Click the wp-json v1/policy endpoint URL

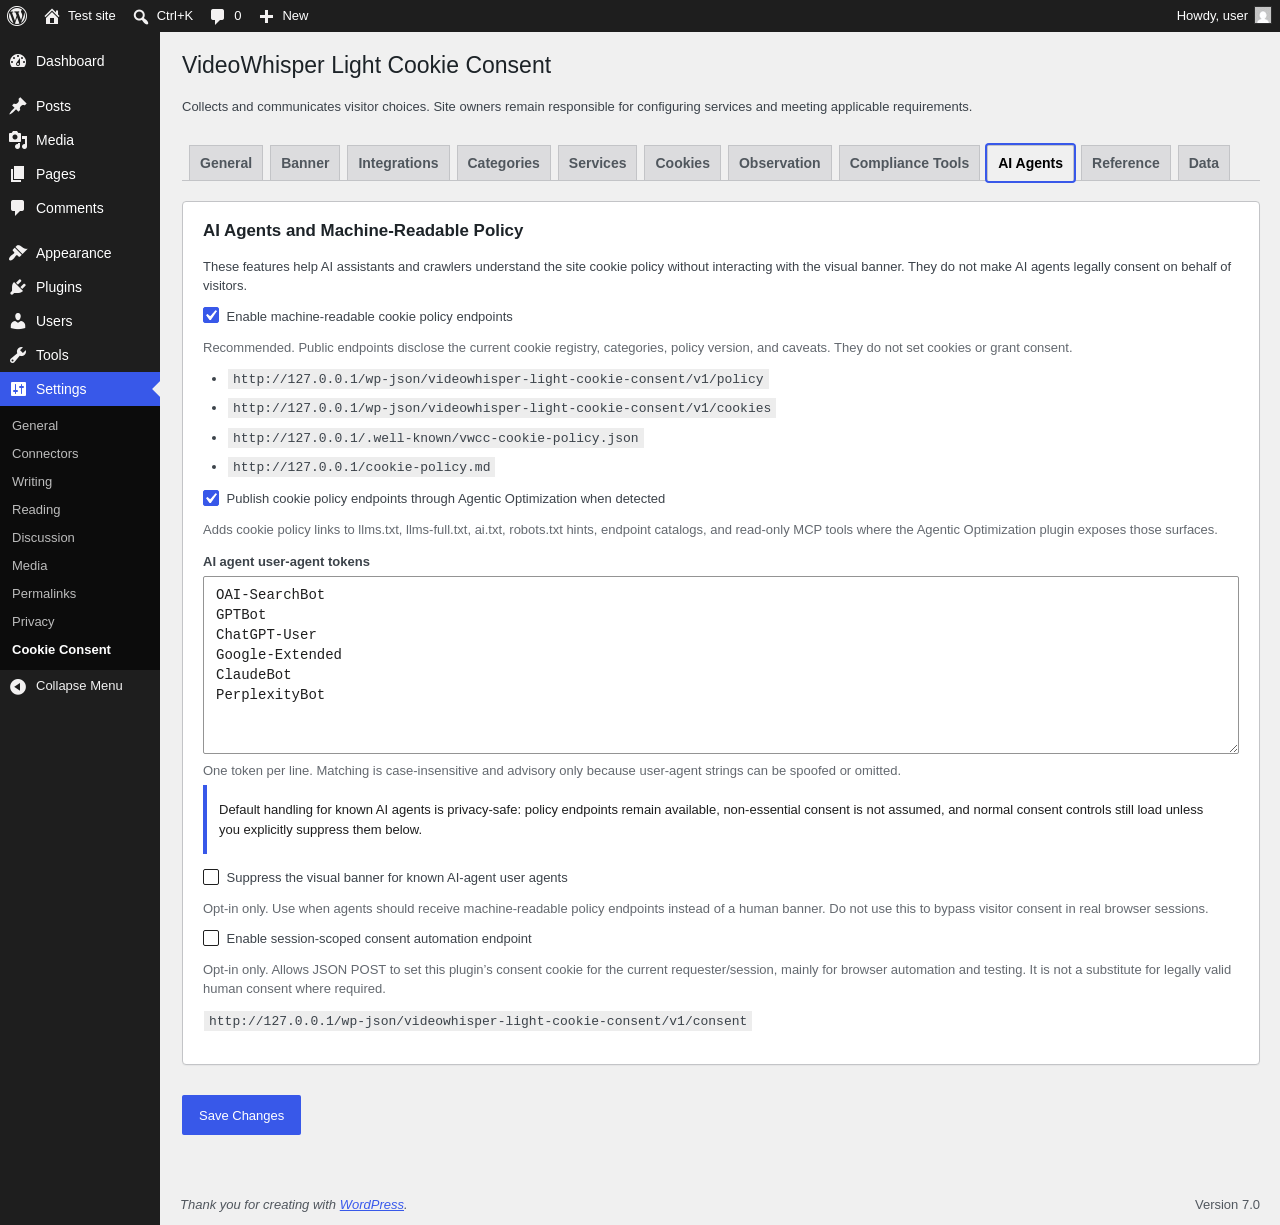[498, 379]
